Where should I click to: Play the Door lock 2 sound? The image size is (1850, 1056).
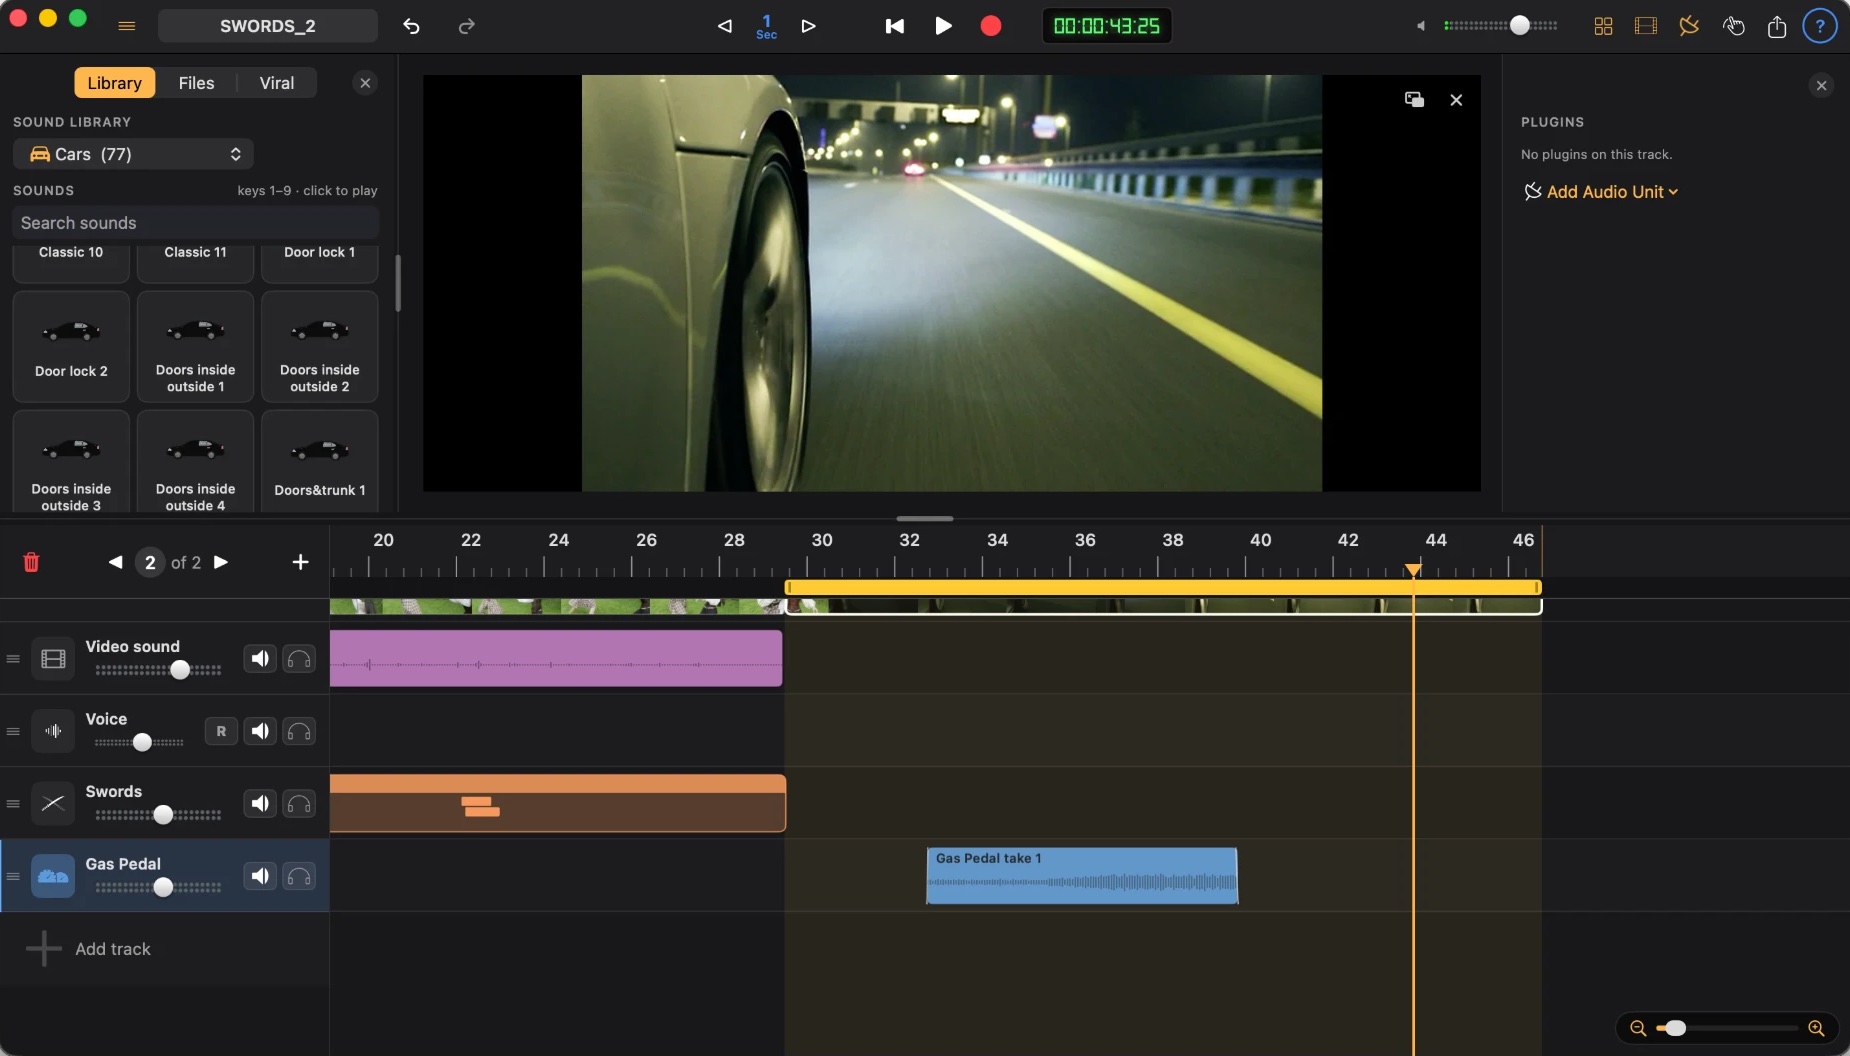point(71,347)
